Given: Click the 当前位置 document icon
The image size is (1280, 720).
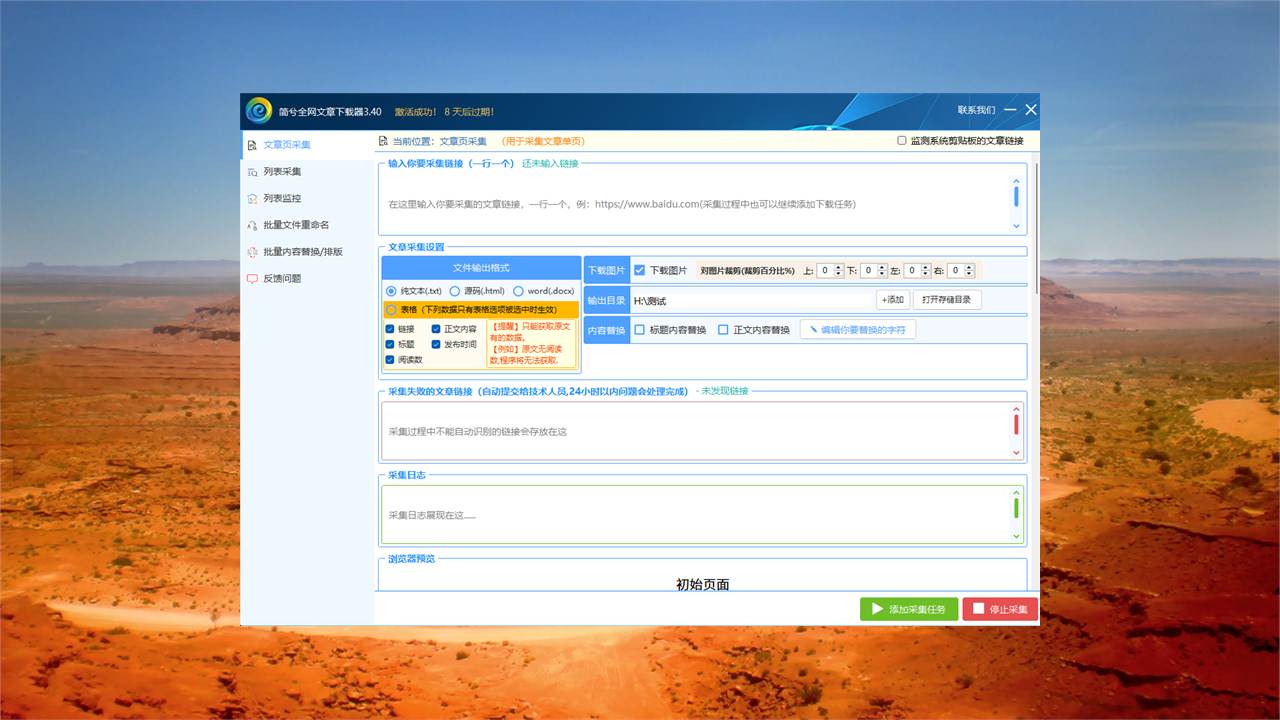Looking at the screenshot, I should 383,142.
